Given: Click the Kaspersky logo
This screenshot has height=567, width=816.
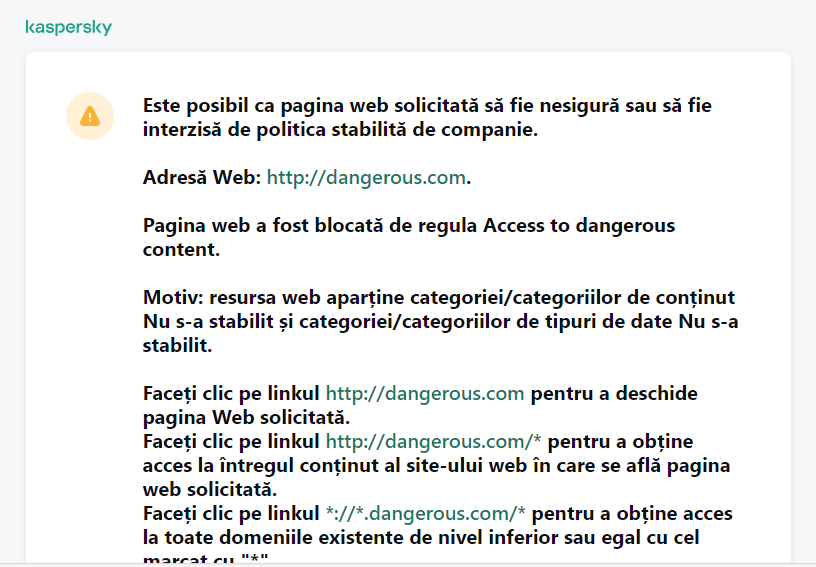Looking at the screenshot, I should click(x=69, y=27).
